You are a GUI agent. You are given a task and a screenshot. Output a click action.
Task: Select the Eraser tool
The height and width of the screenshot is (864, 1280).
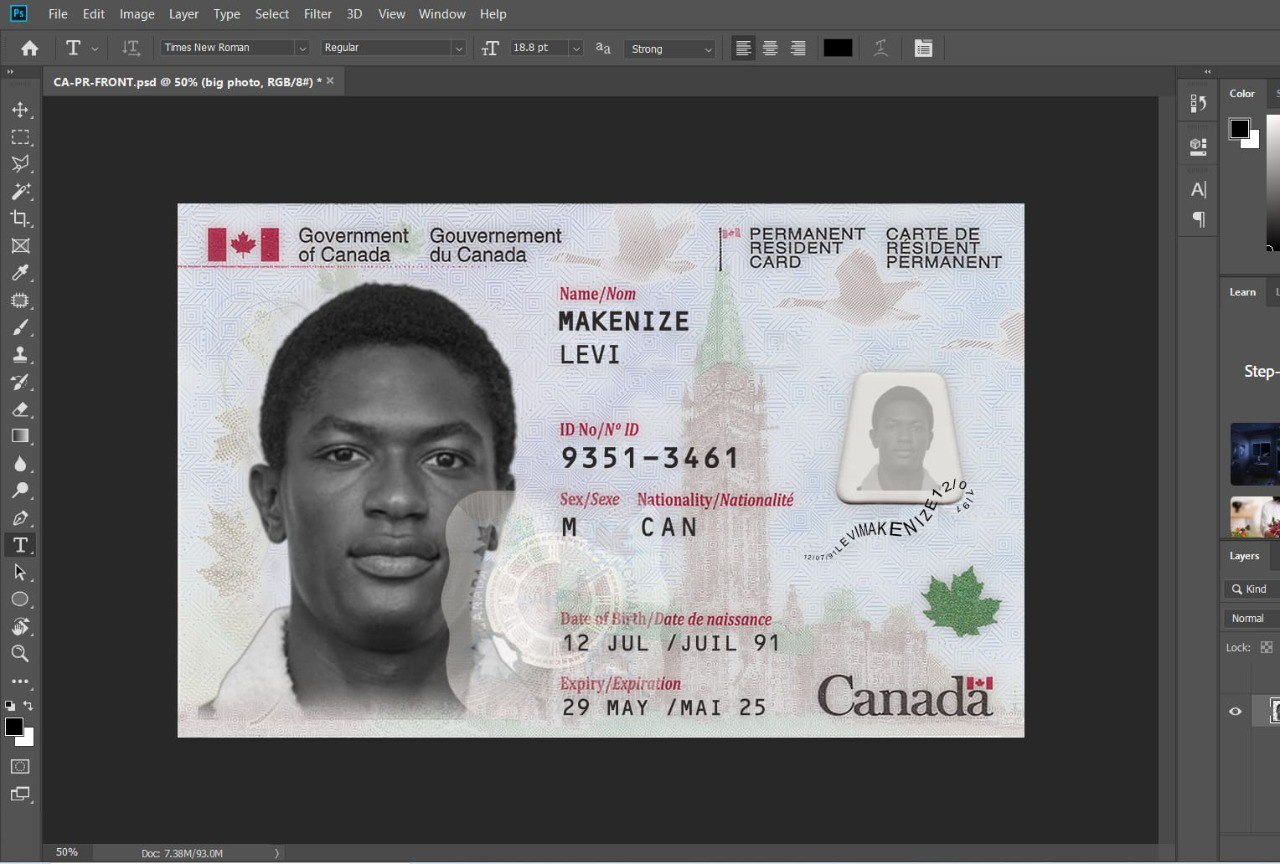tap(20, 408)
